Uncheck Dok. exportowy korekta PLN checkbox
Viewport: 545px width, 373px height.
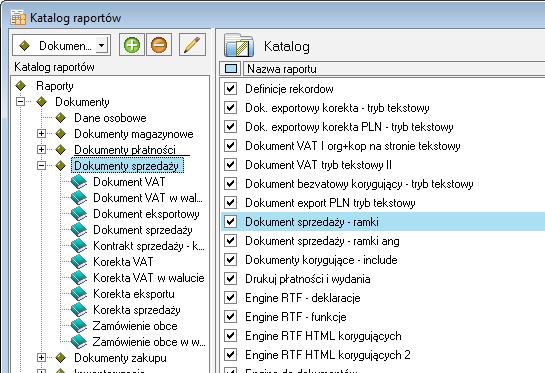230,127
